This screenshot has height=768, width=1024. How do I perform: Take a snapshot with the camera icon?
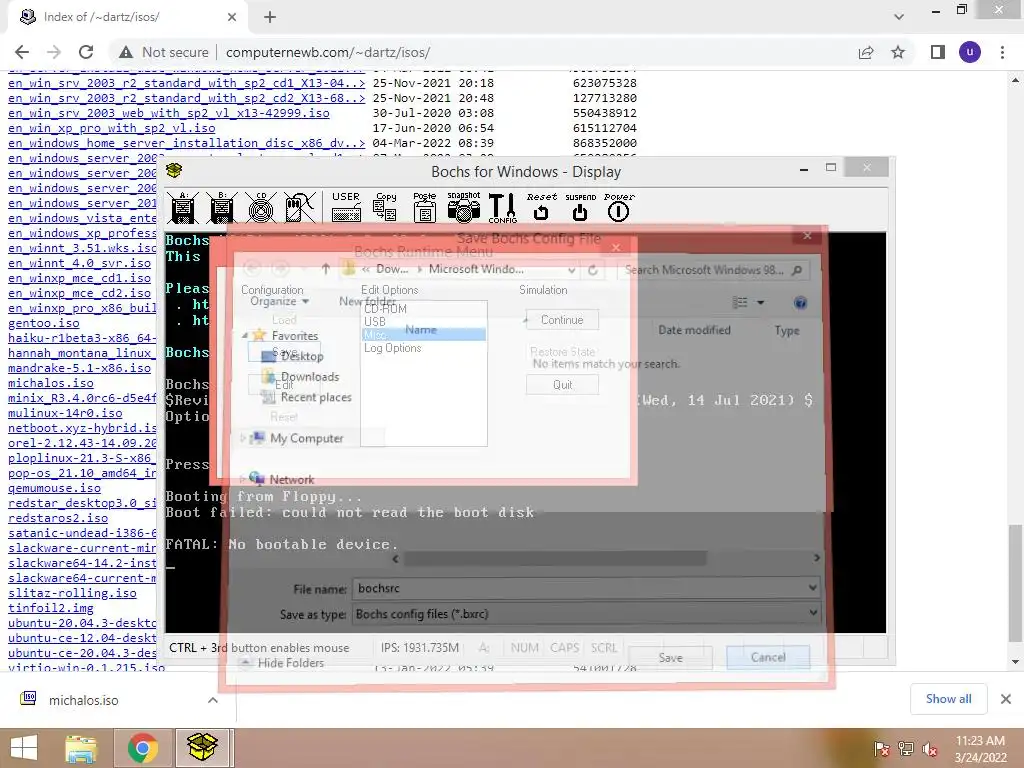point(464,208)
